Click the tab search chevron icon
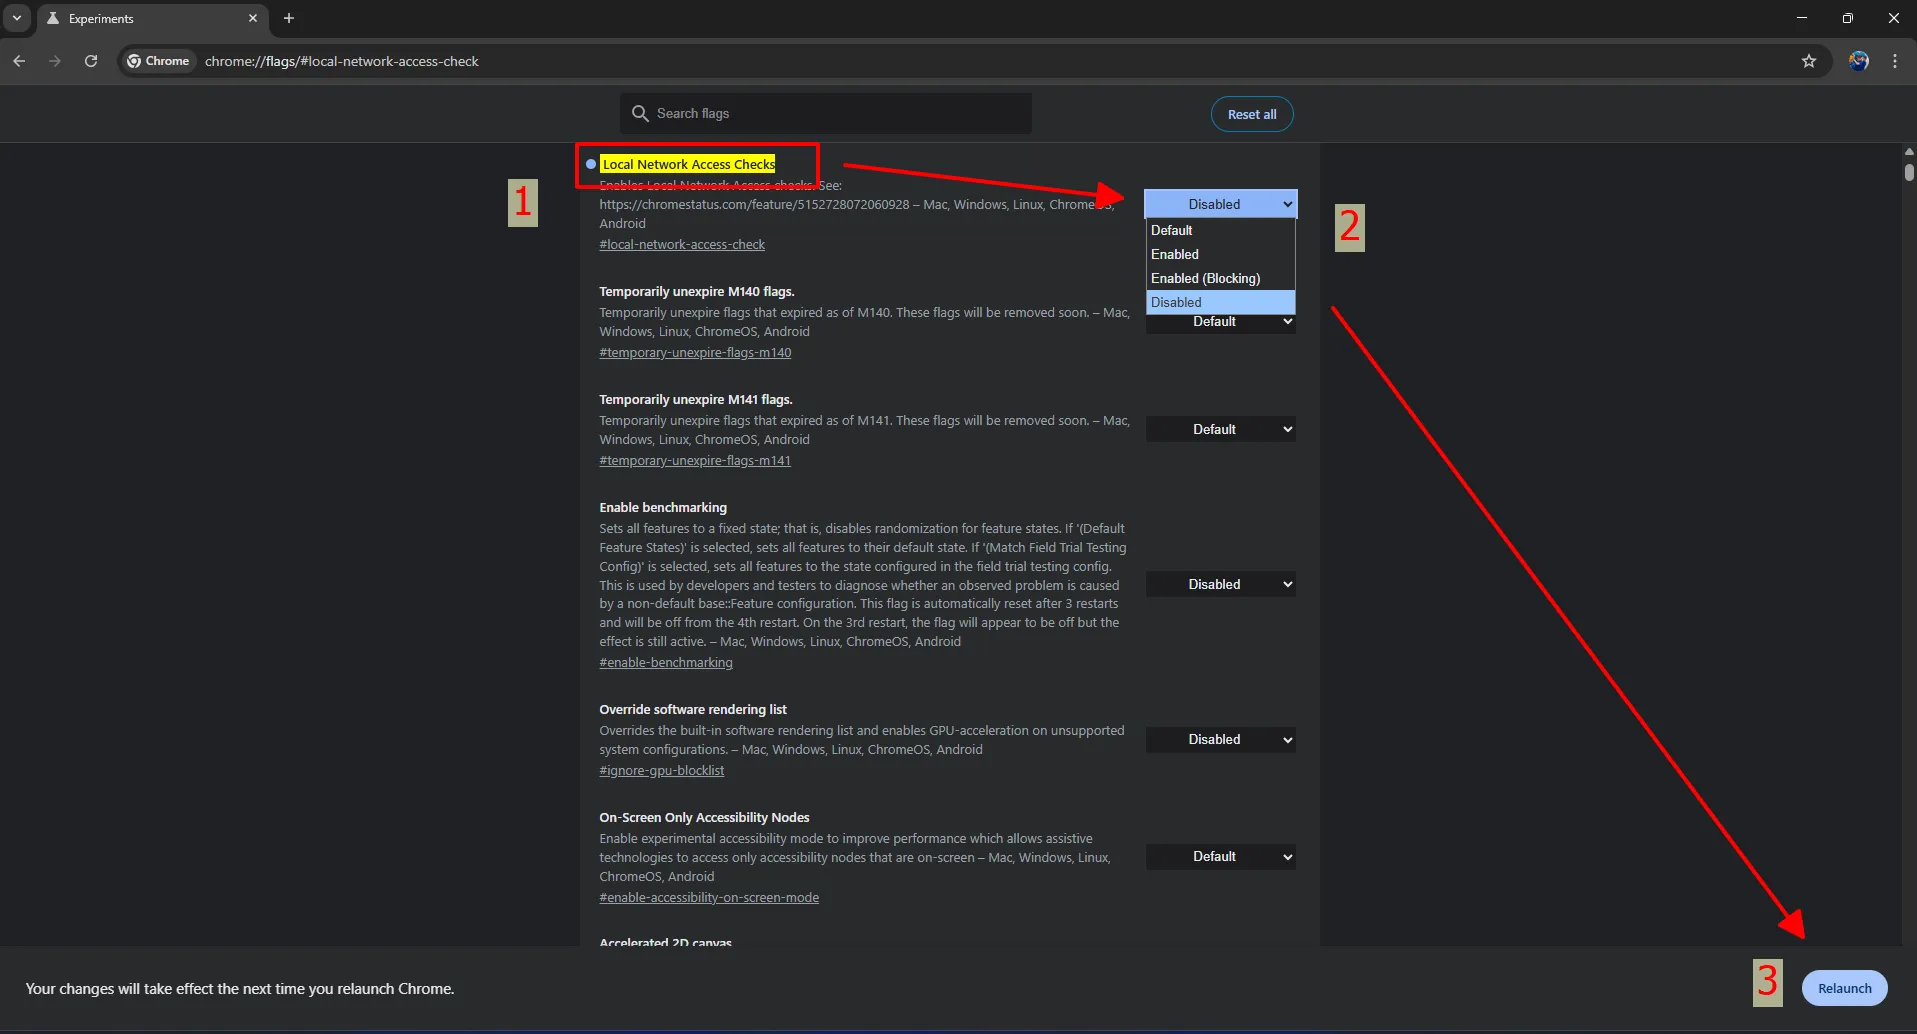This screenshot has width=1917, height=1034. click(x=17, y=18)
